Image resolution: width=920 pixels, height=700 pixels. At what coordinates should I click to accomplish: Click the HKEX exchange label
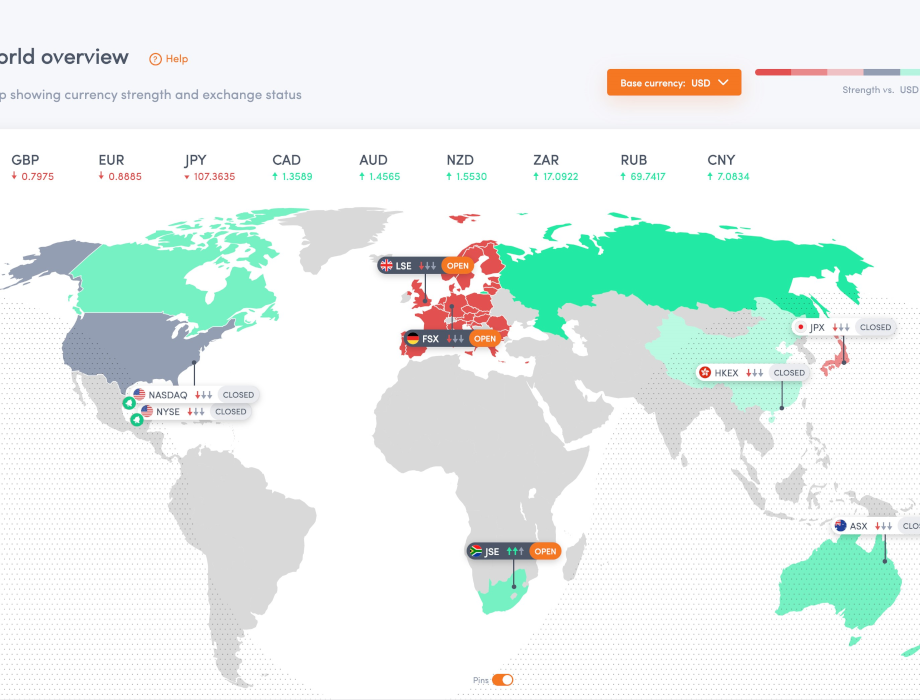pos(726,373)
